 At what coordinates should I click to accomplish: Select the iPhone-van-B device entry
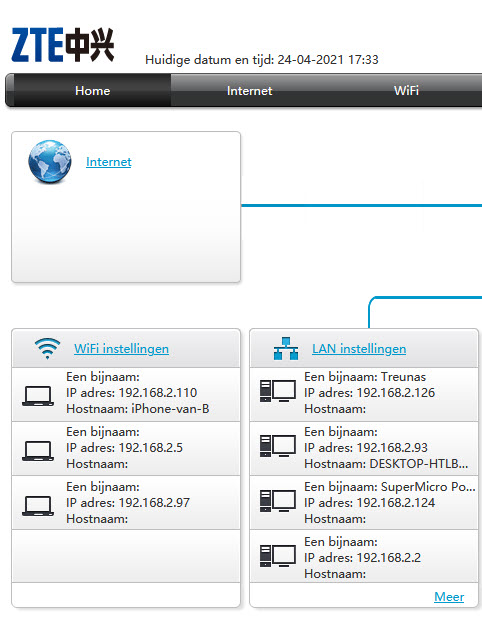tap(126, 394)
